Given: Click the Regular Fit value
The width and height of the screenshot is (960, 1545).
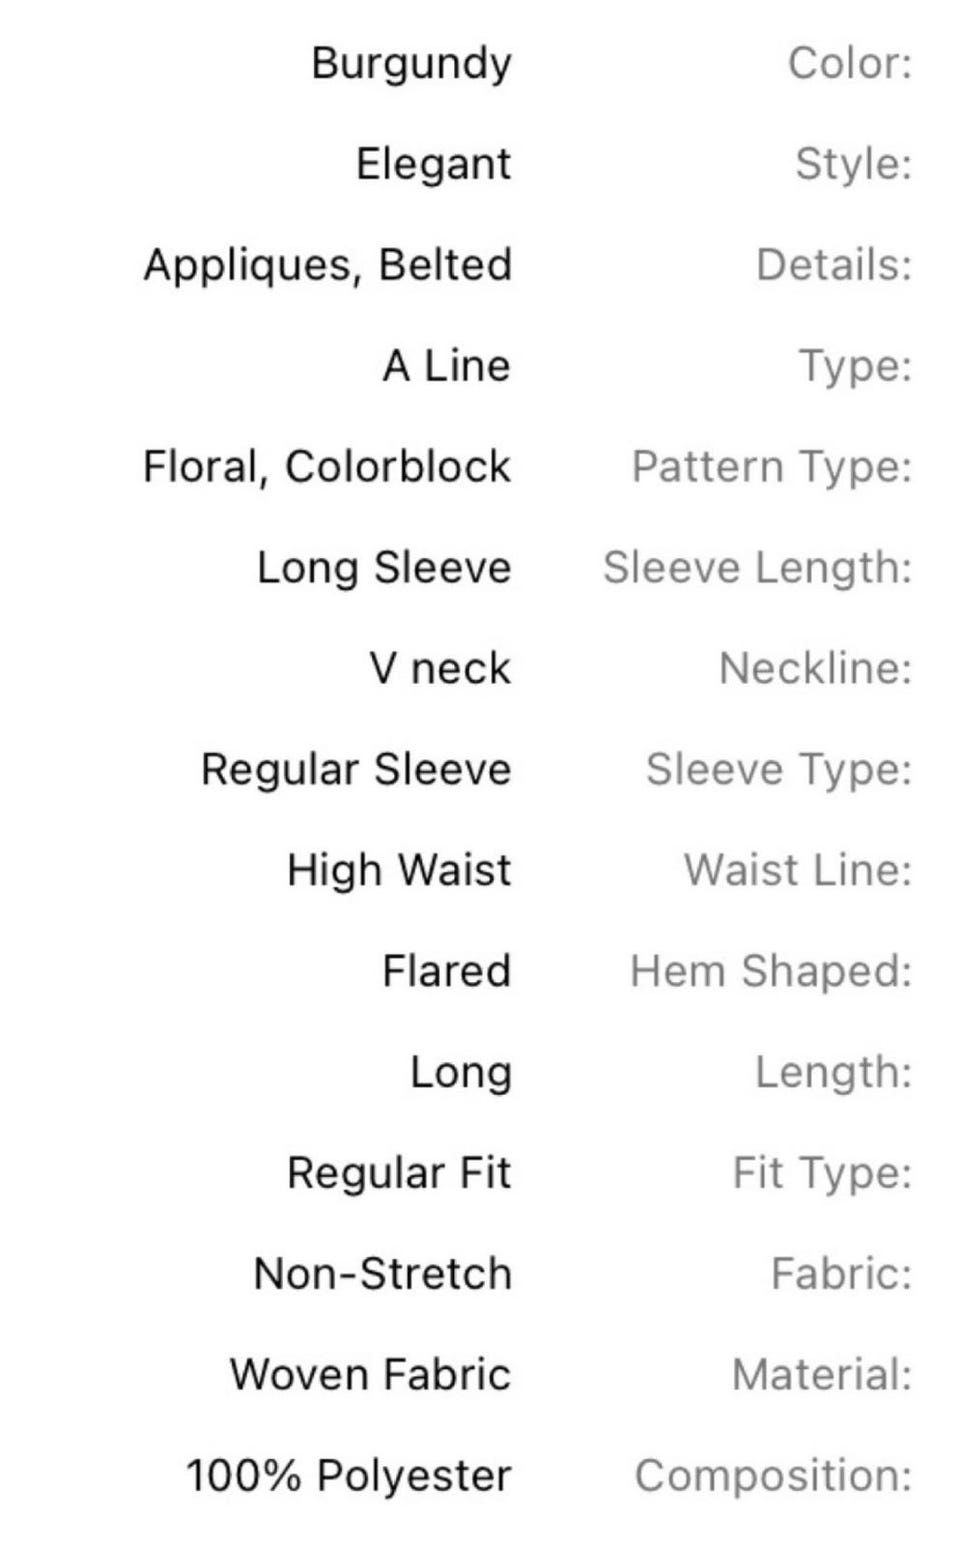Looking at the screenshot, I should [x=399, y=1173].
